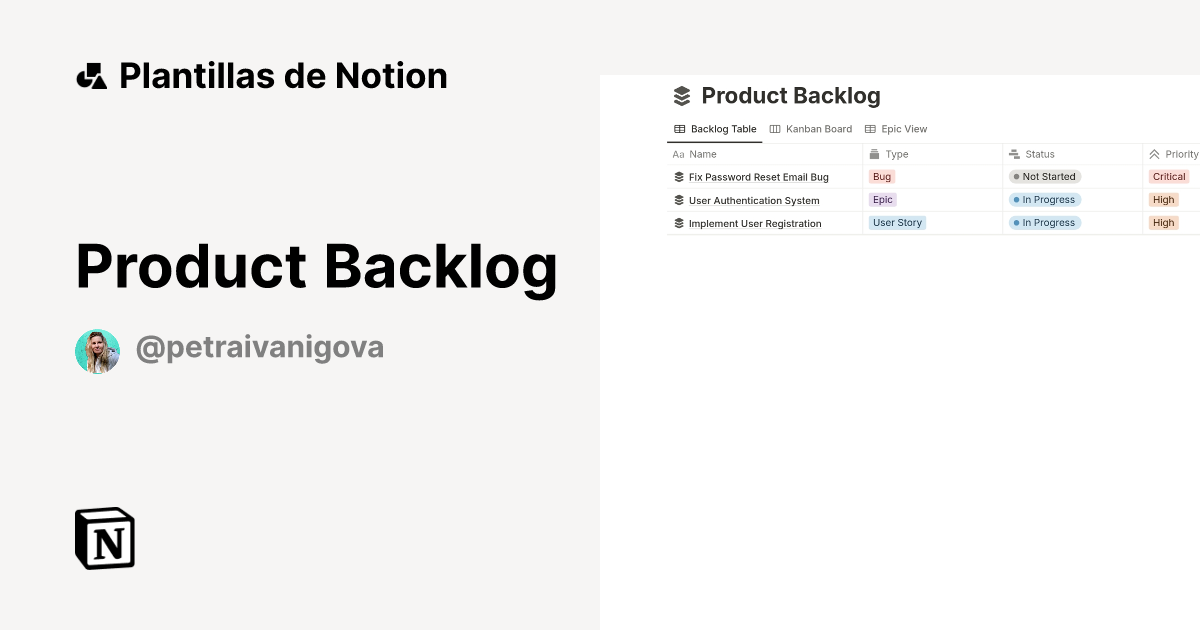Screen dimensions: 1200x630
Task: Click the stack icon before User Authentication System
Action: [677, 199]
